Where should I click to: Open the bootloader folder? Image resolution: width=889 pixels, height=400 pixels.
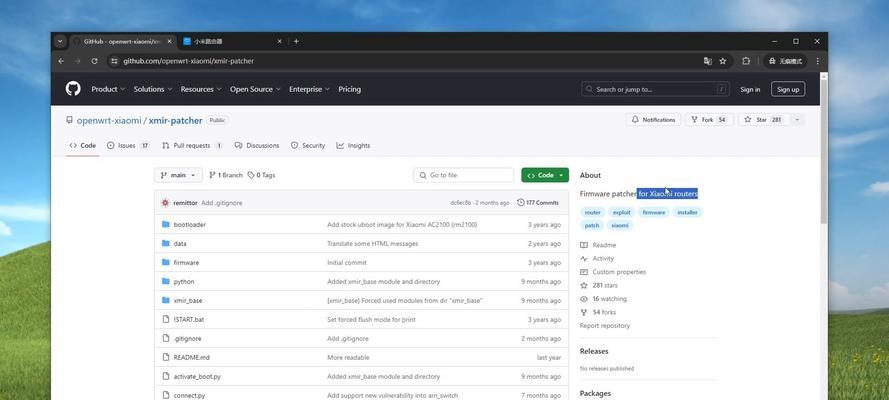pos(189,225)
